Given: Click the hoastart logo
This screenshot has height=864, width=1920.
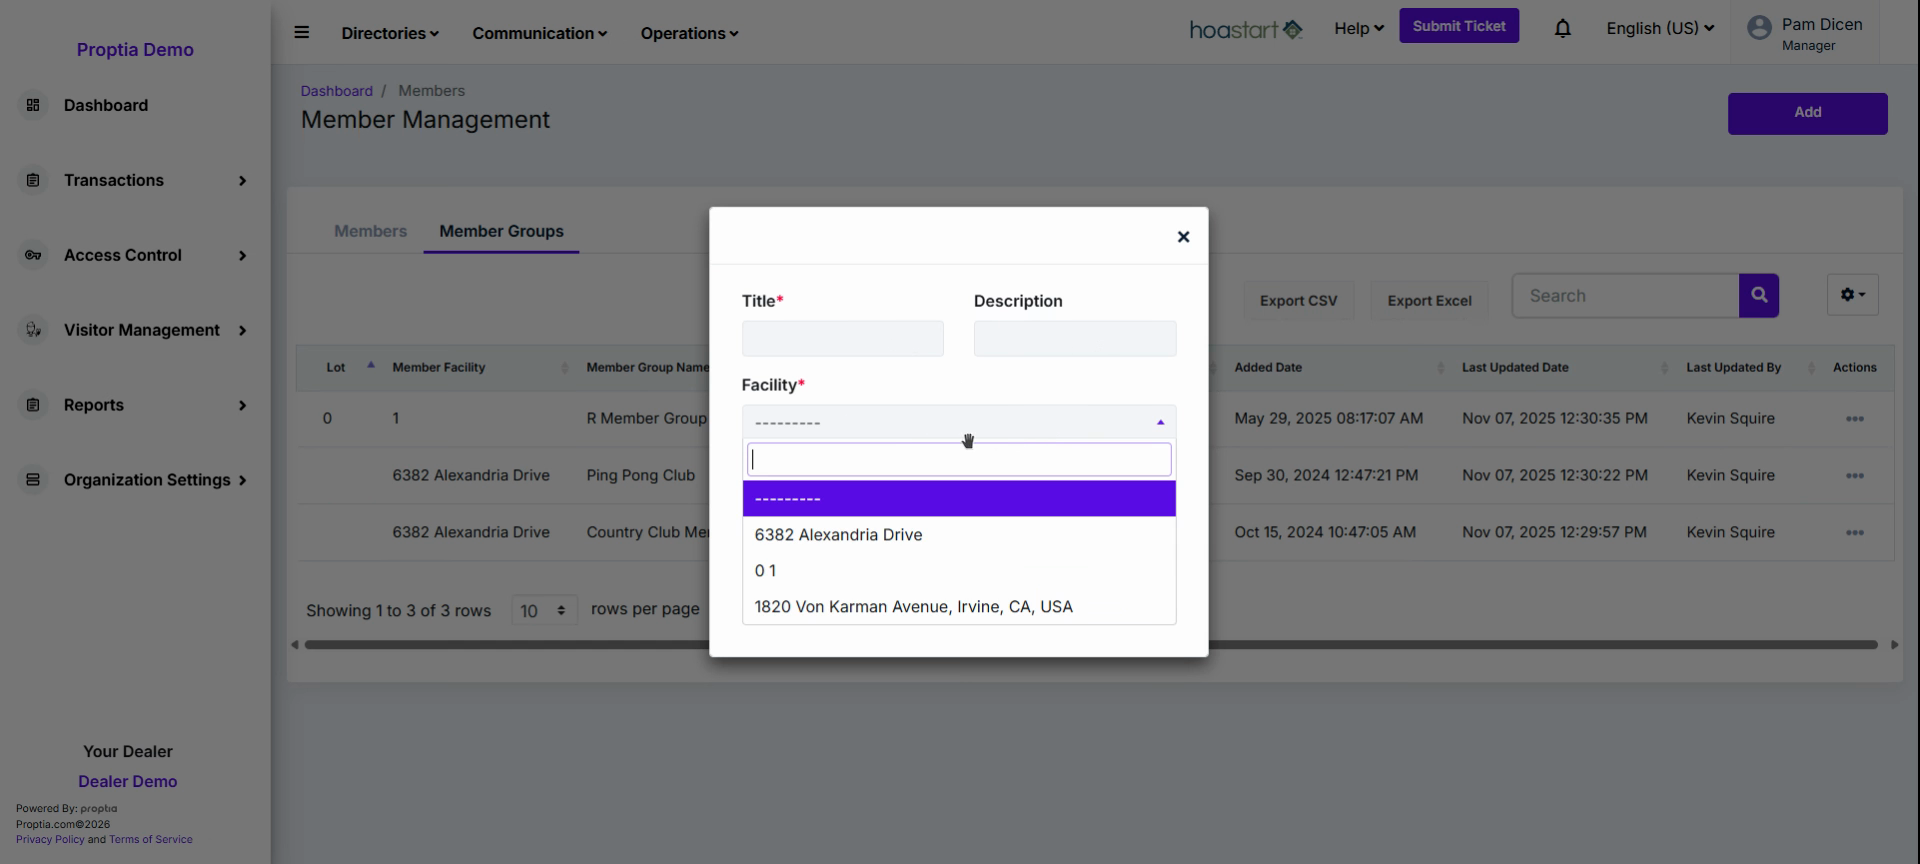Looking at the screenshot, I should pos(1245,30).
